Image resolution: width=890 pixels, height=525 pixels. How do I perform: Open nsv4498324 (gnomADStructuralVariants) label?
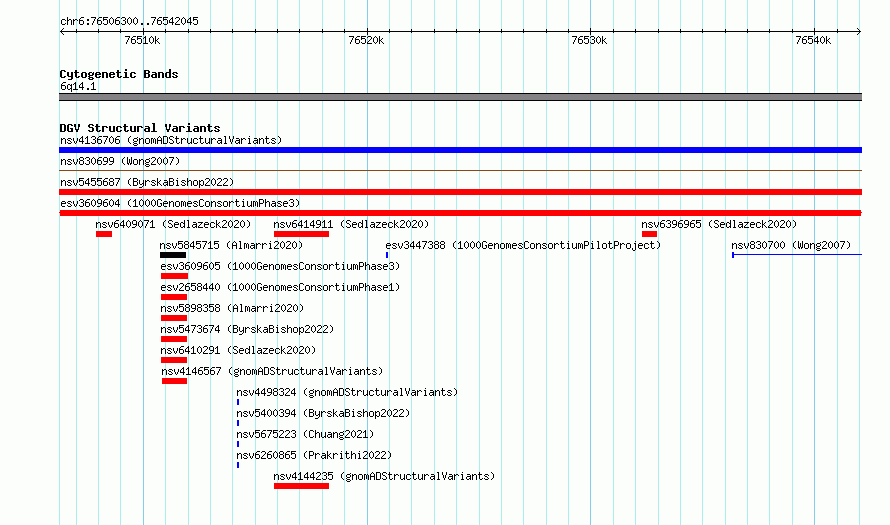(347, 392)
